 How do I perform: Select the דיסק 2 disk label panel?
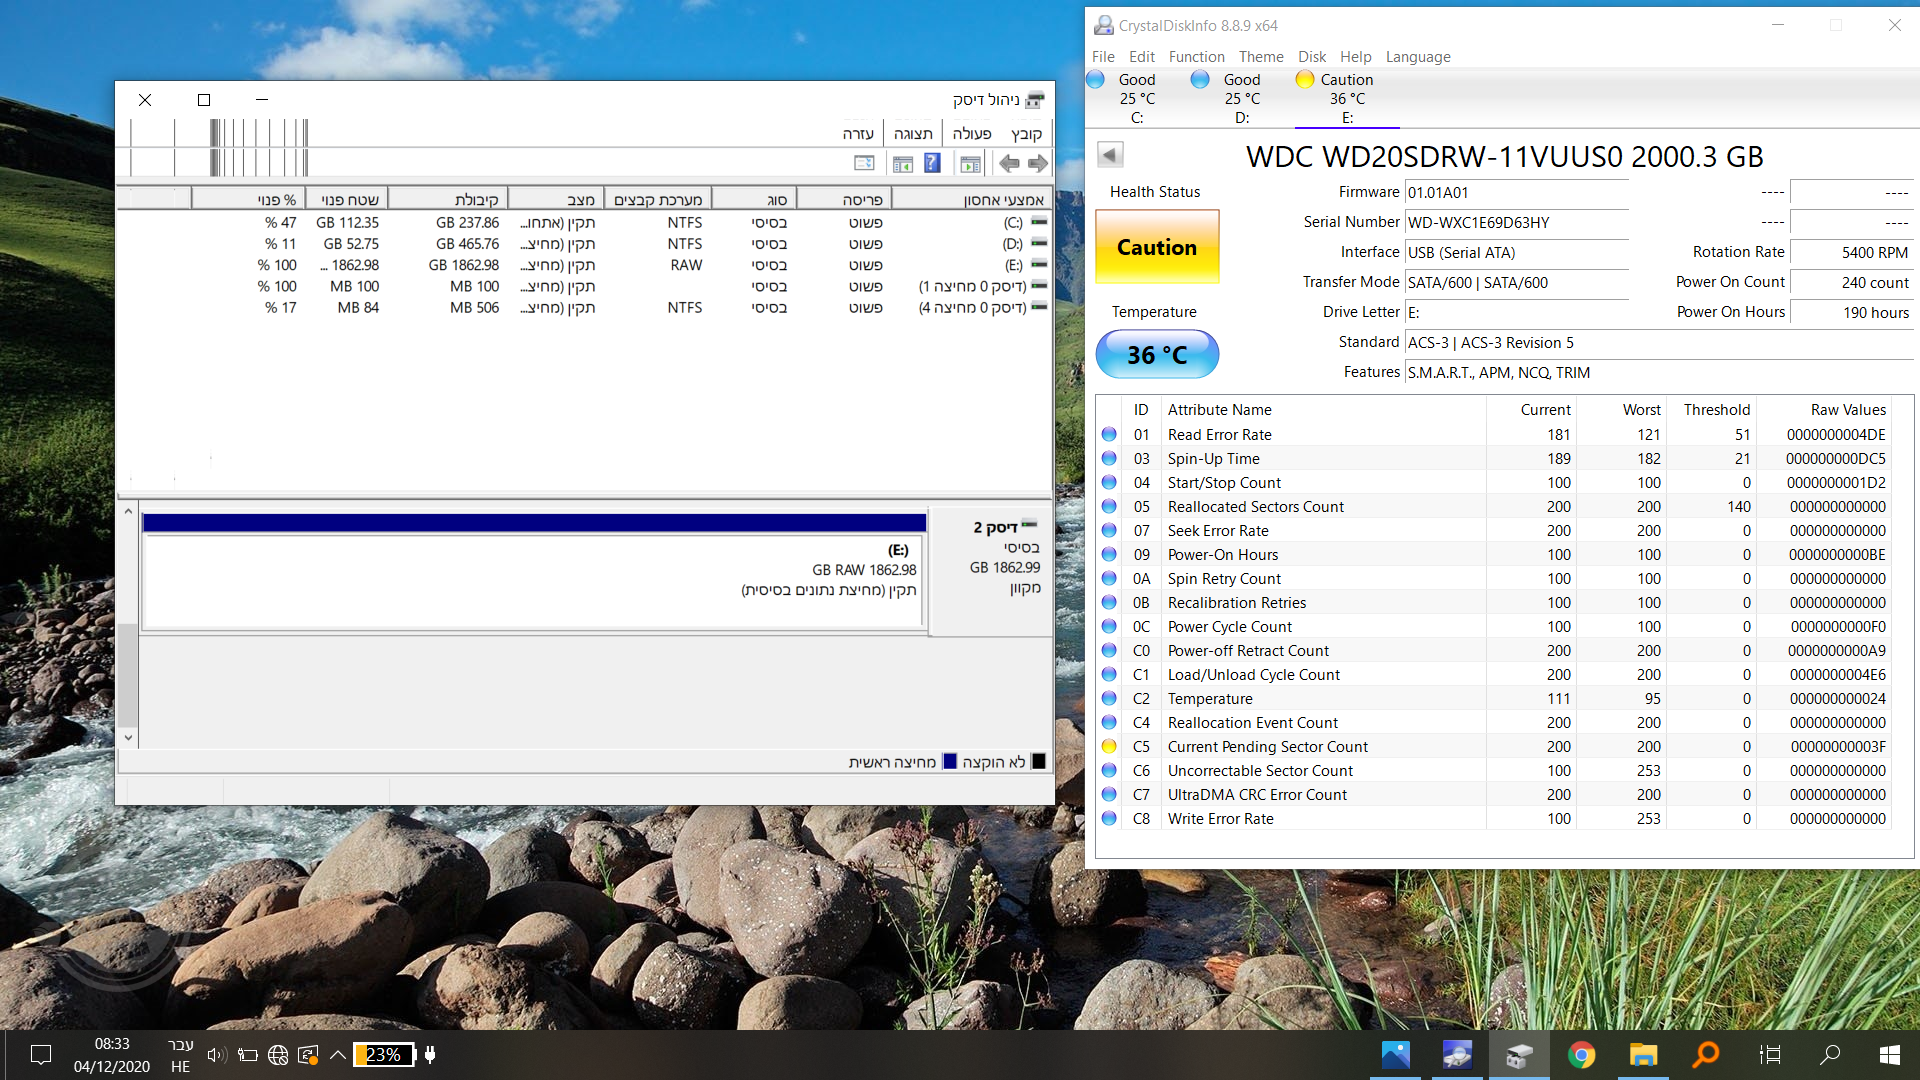(991, 570)
